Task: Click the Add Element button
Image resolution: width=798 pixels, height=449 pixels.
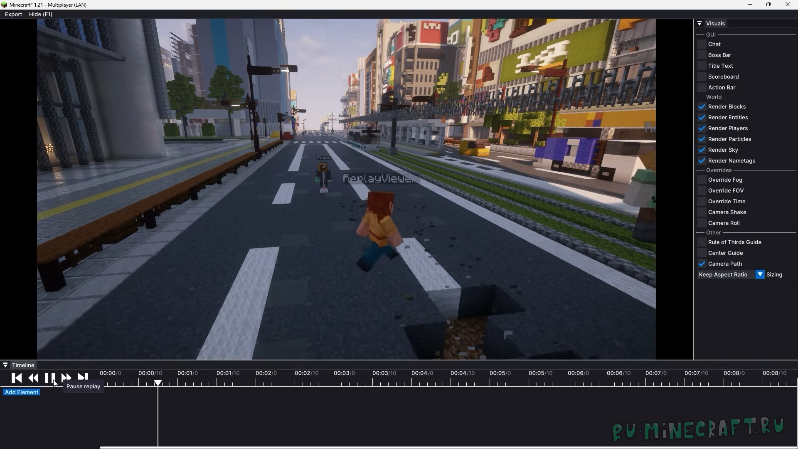Action: coord(21,392)
